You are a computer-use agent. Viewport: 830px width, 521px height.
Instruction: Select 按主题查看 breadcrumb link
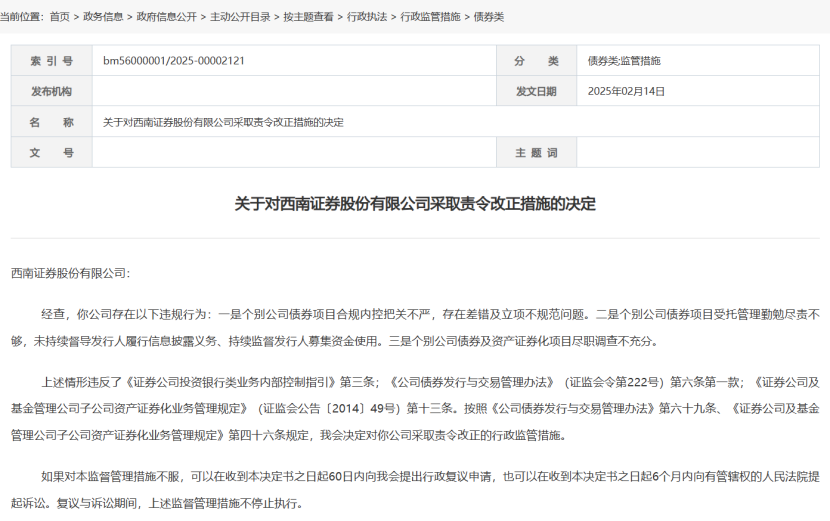pos(308,17)
